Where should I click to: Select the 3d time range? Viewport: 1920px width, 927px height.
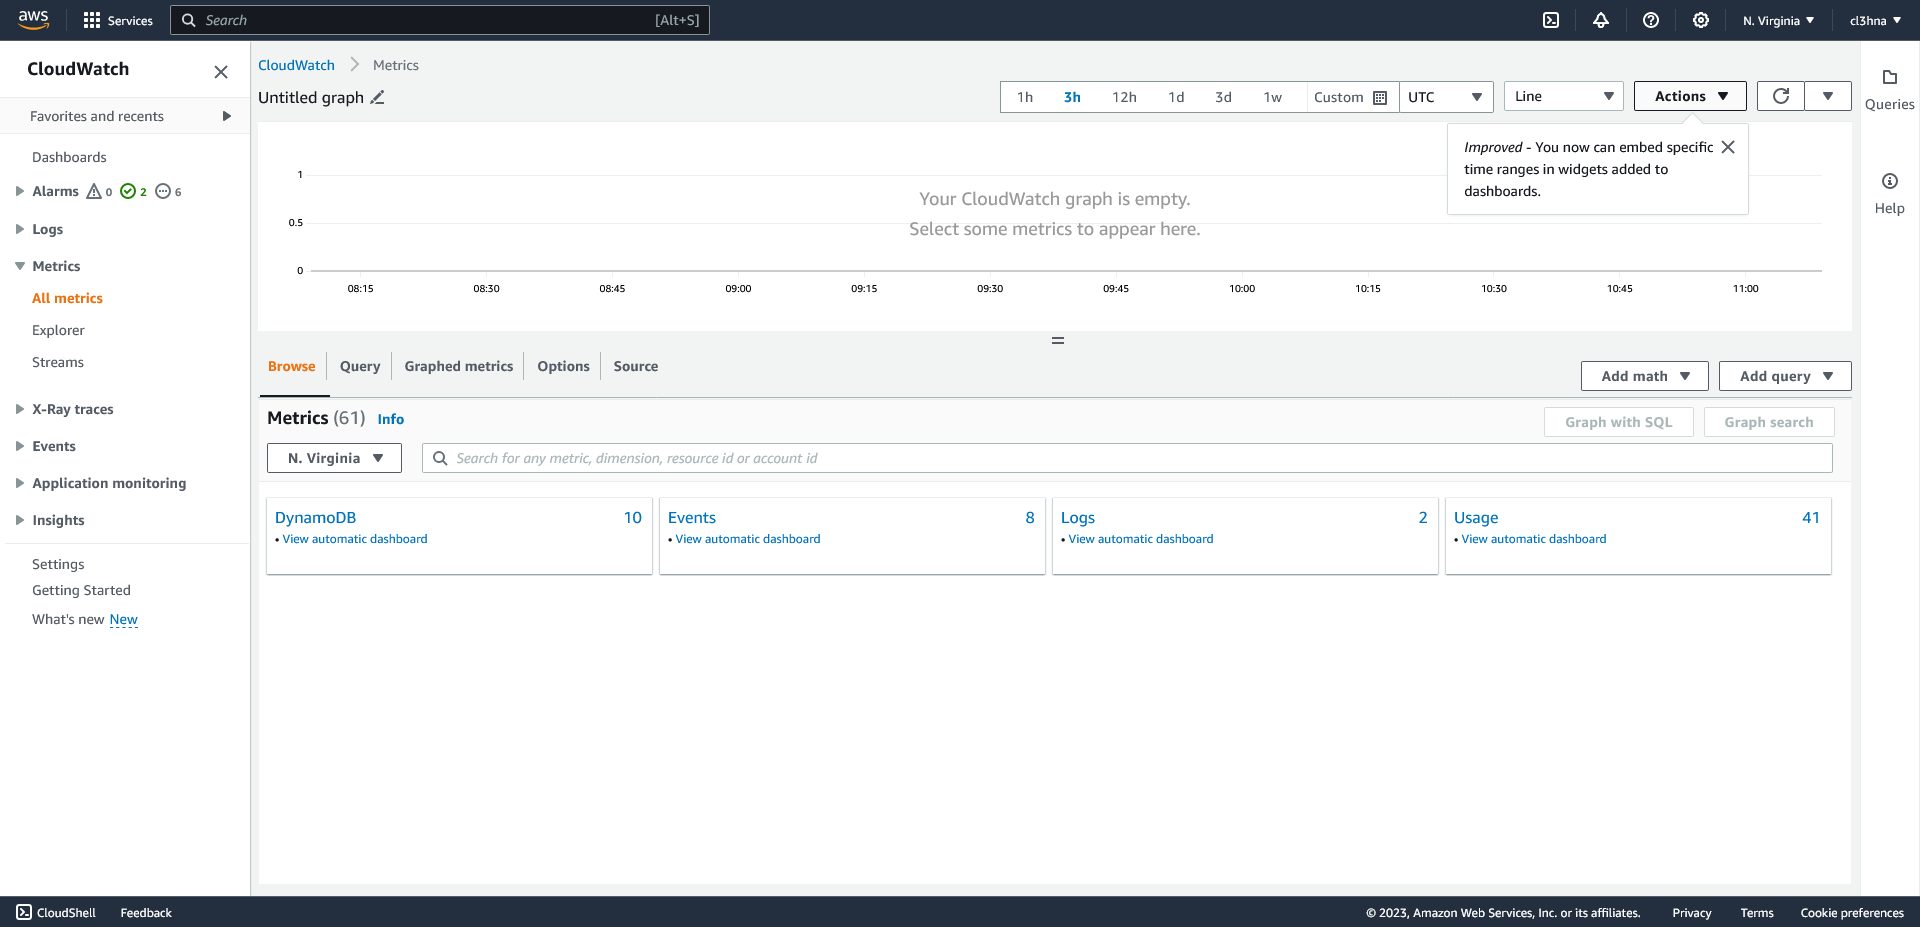click(x=1223, y=97)
